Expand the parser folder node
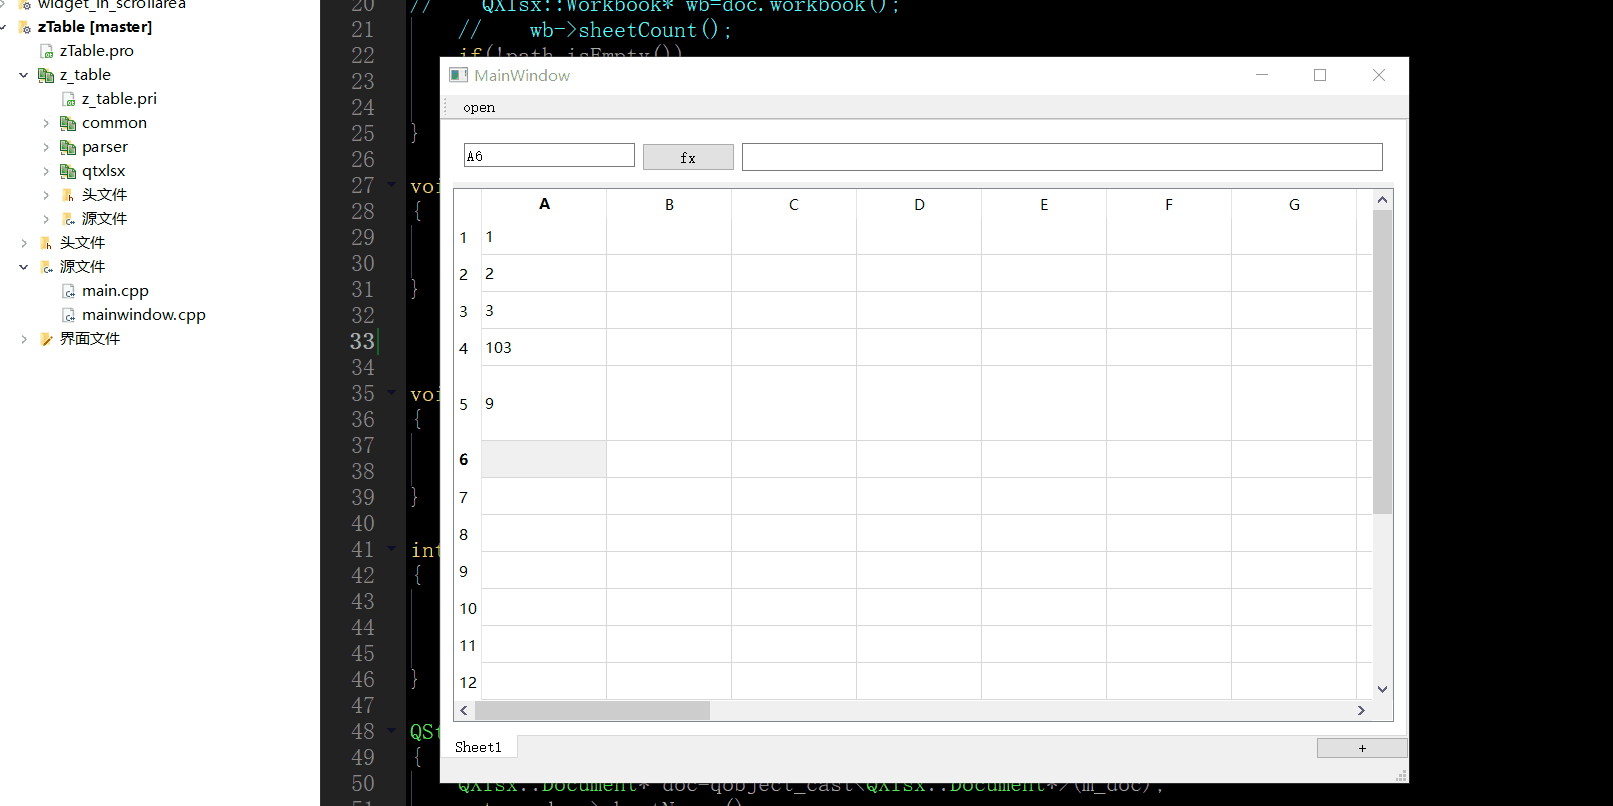The image size is (1613, 806). [46, 147]
